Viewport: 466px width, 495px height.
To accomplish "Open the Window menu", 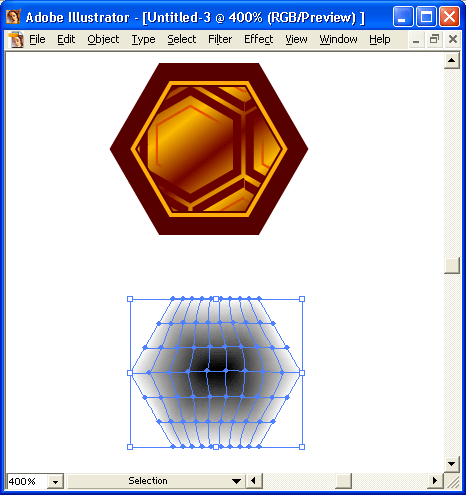I will point(338,39).
